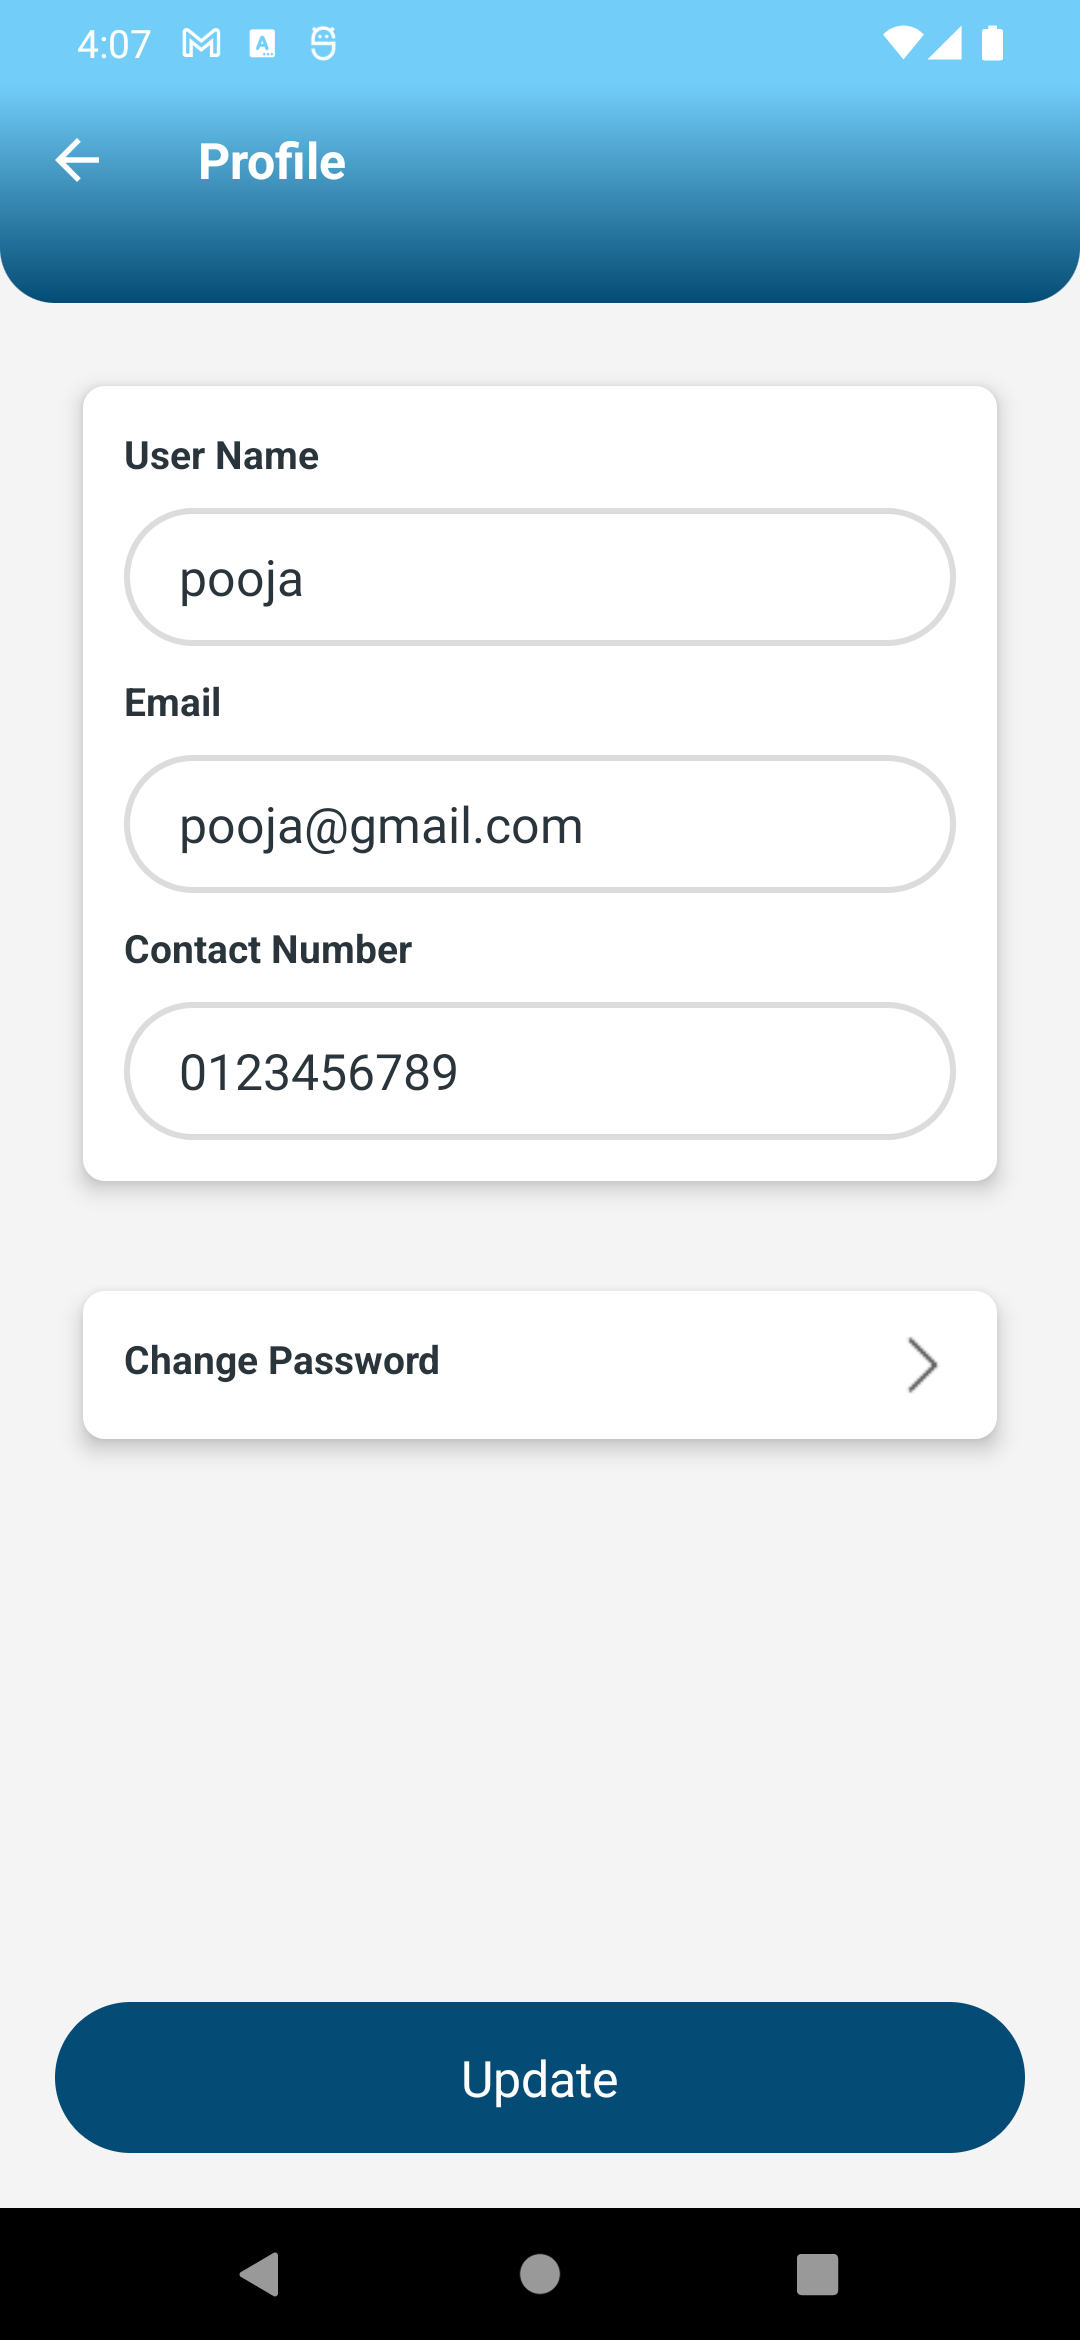Tap the Contact Number field 0123456789
The image size is (1080, 2340).
click(540, 1072)
